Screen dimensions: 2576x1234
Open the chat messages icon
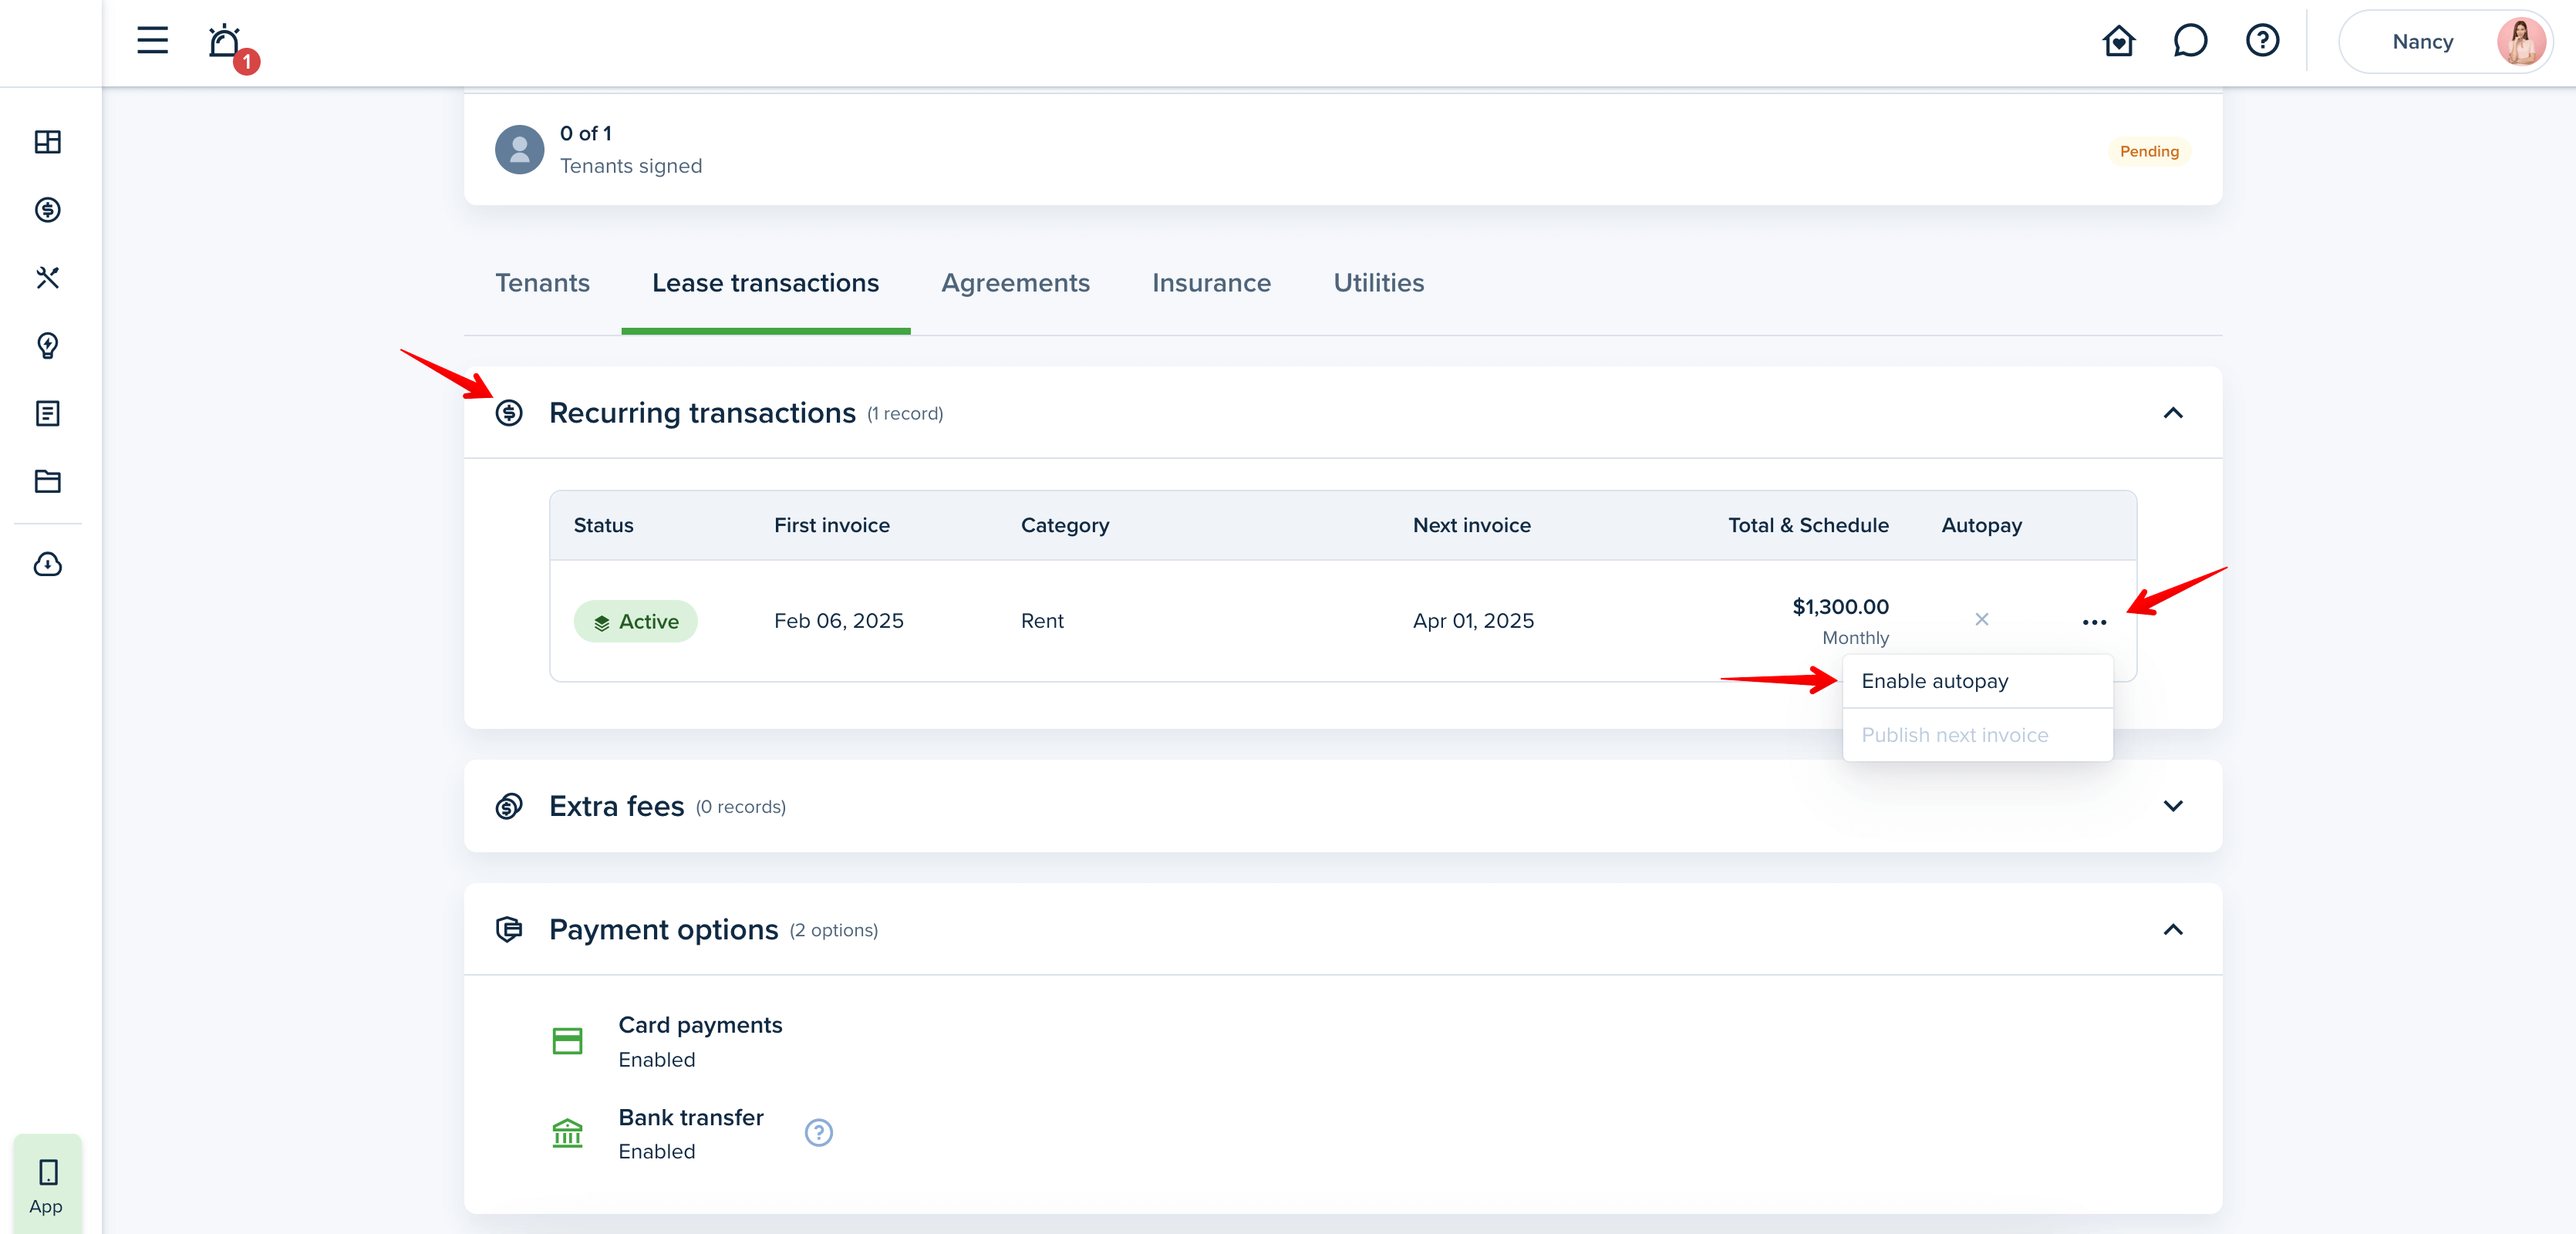point(2190,41)
